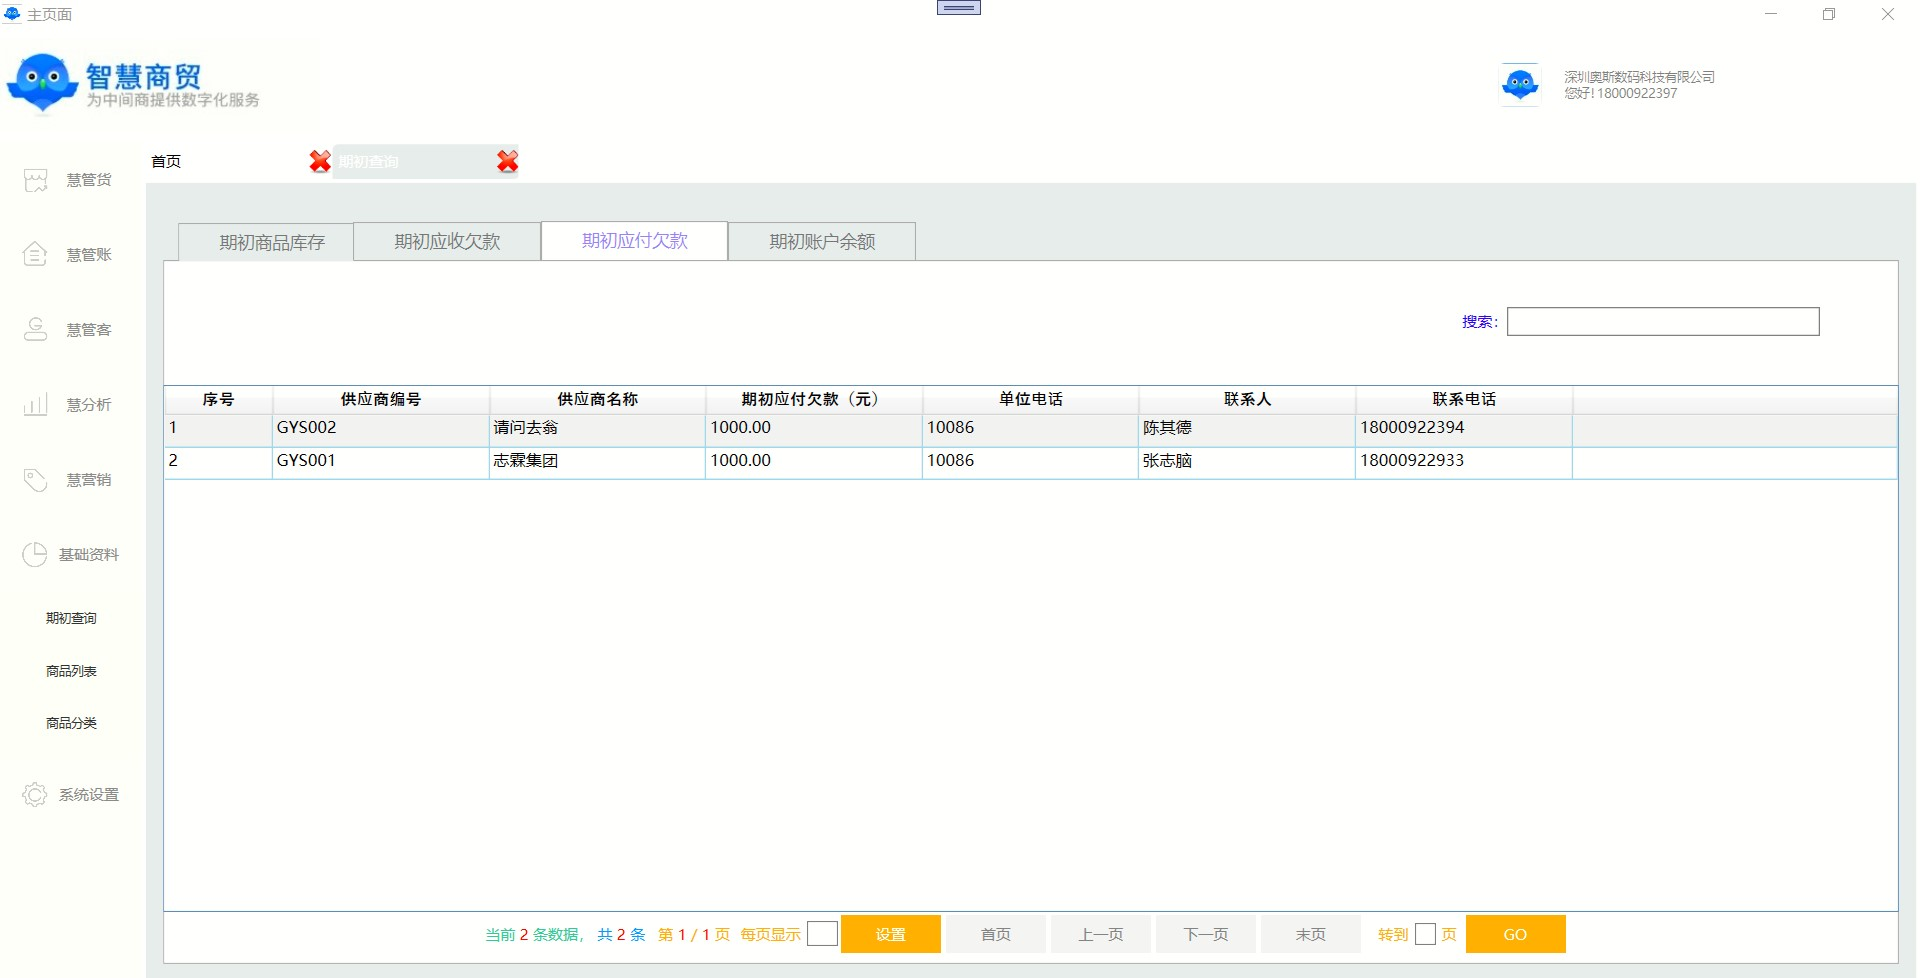Go to previous page with 上一页
This screenshot has width=1920, height=978.
coord(1101,934)
